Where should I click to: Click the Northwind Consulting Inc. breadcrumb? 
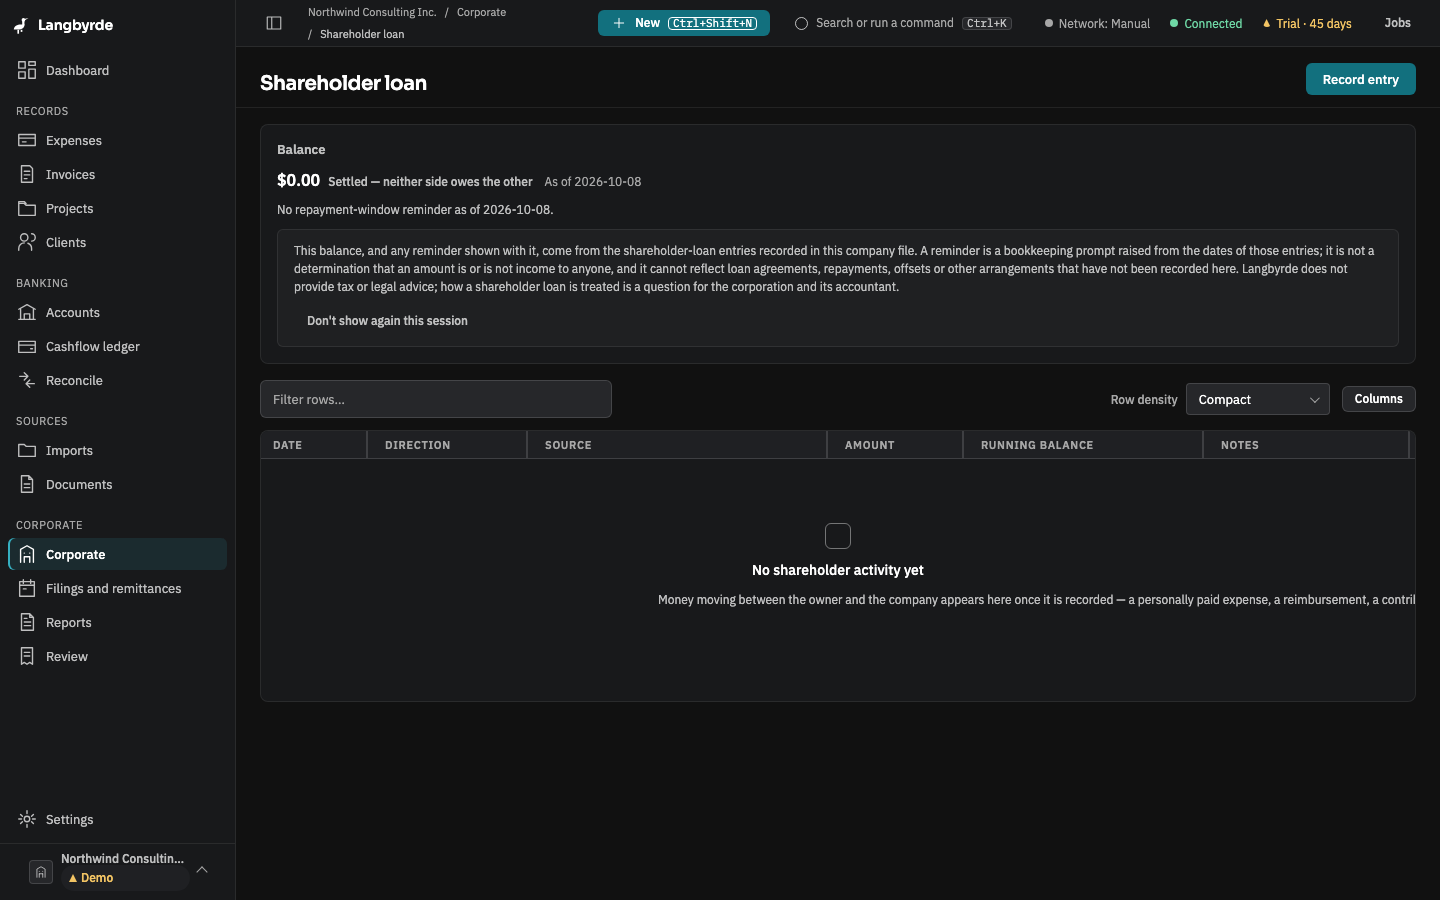tap(372, 12)
